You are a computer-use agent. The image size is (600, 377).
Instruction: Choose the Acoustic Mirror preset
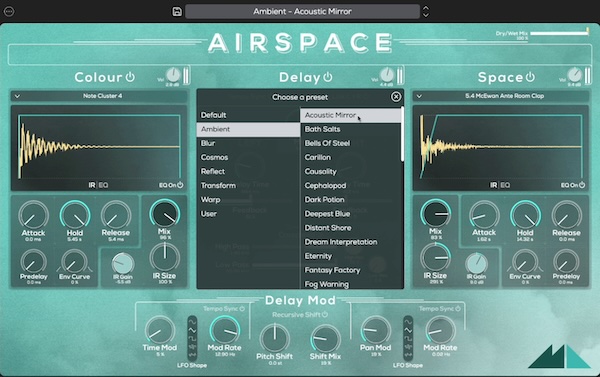350,115
